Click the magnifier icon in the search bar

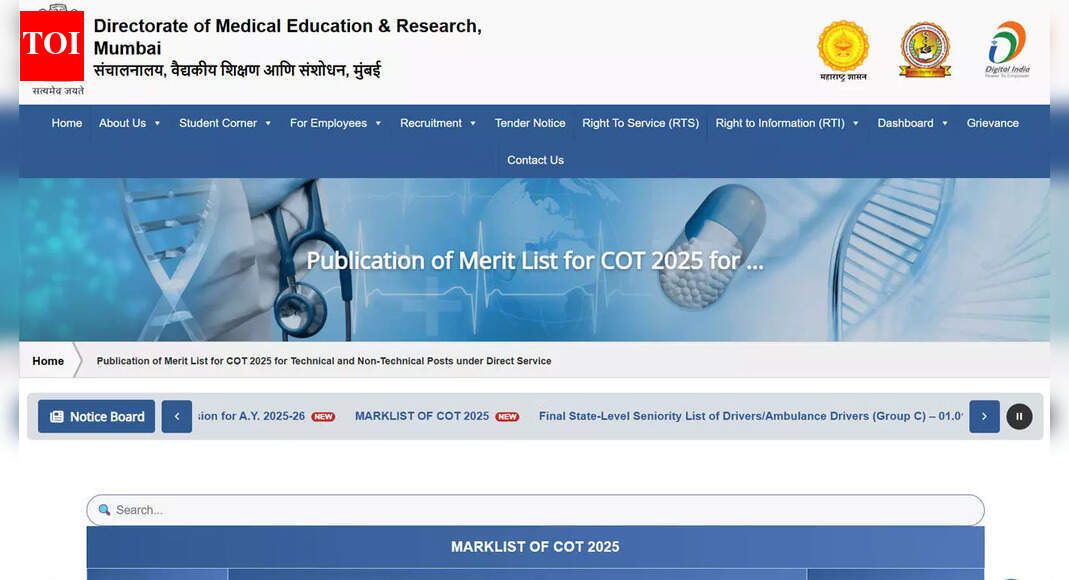(x=104, y=510)
